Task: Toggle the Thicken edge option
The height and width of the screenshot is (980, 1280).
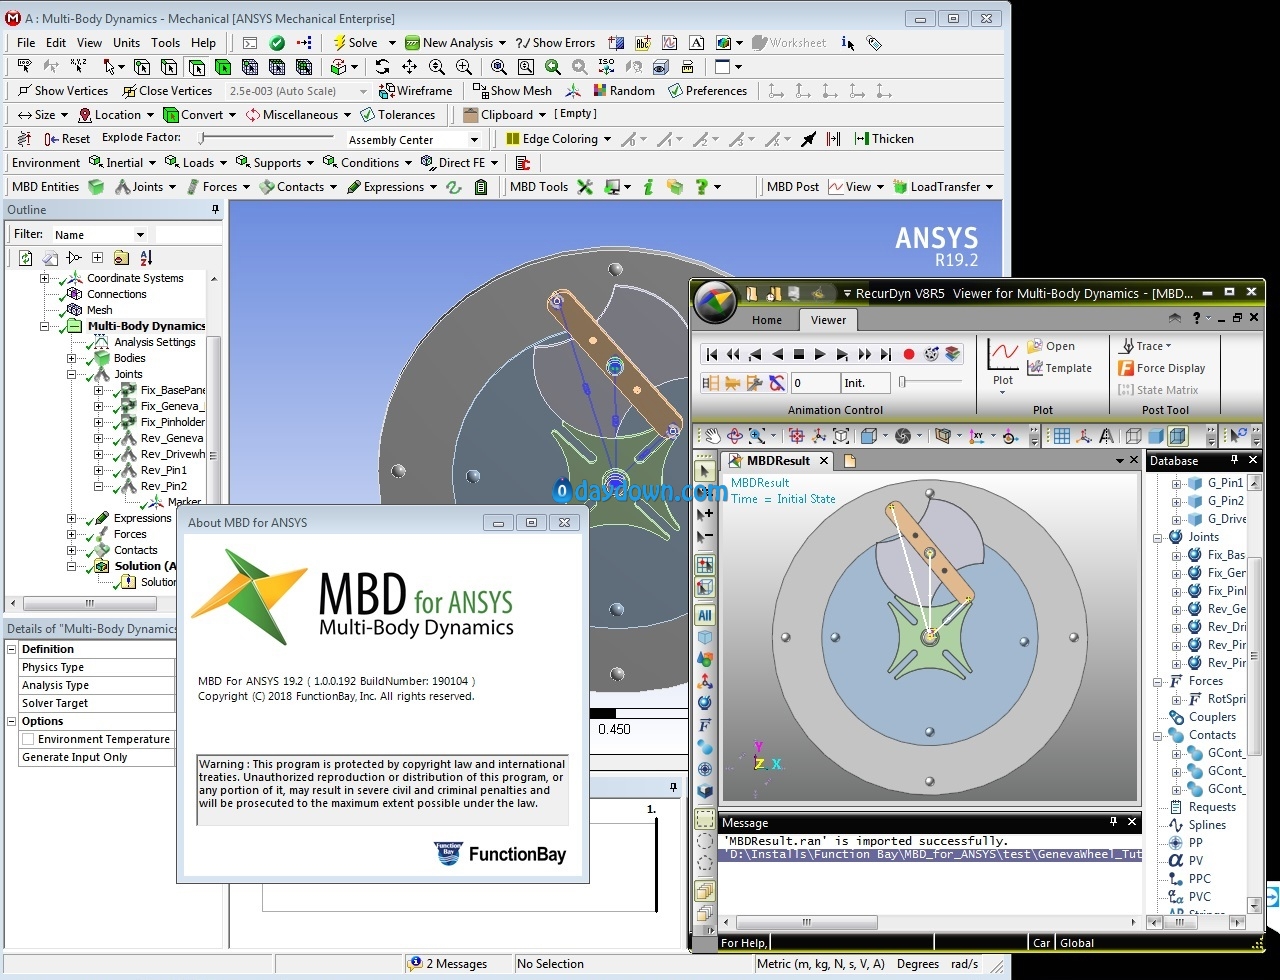Action: [884, 139]
